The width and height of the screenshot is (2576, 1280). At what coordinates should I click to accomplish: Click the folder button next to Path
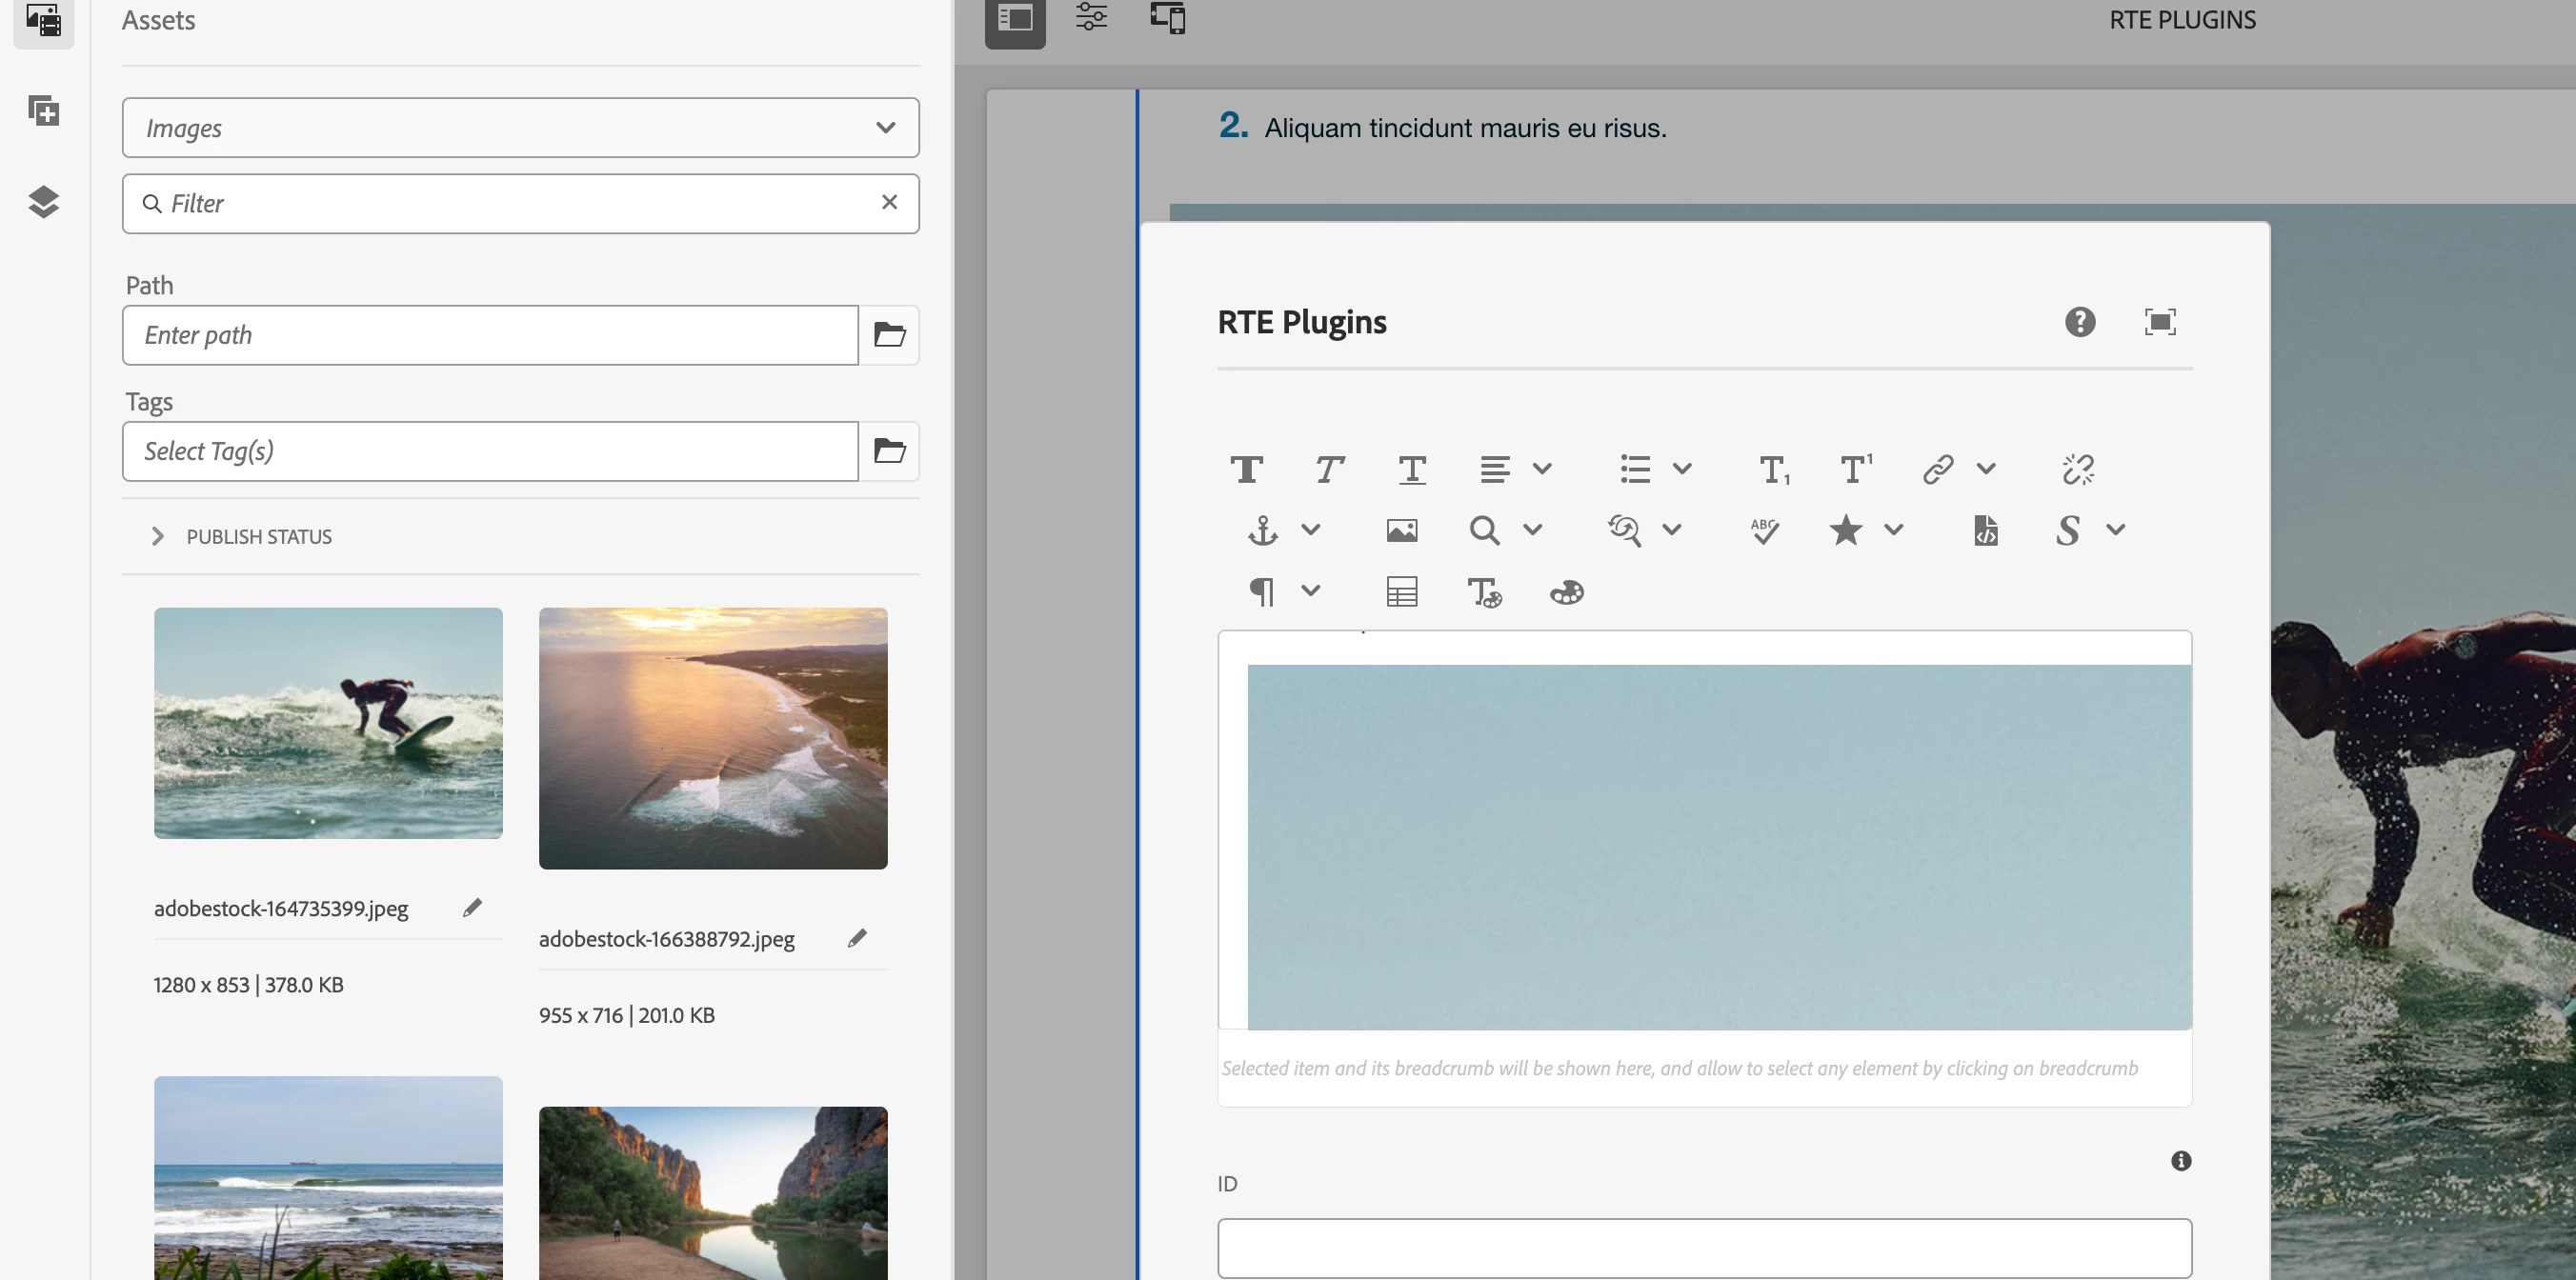(889, 335)
